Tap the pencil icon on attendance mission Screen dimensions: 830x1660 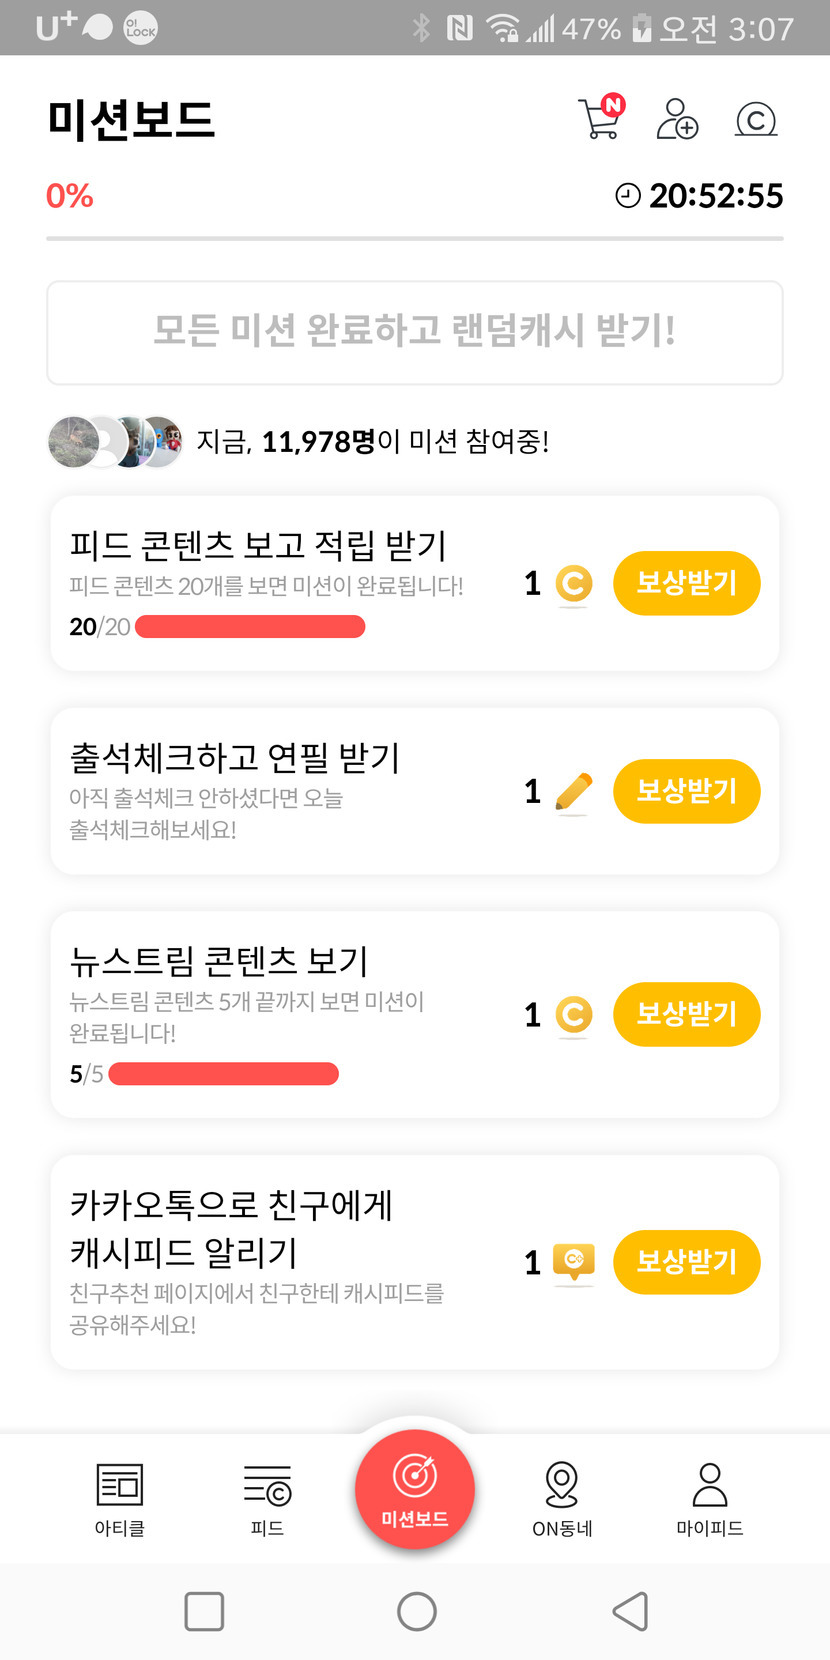573,792
